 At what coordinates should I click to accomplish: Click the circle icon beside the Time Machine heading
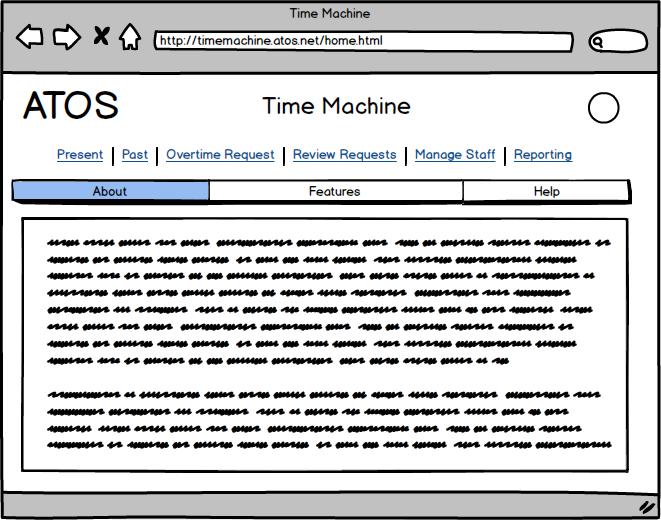click(603, 108)
